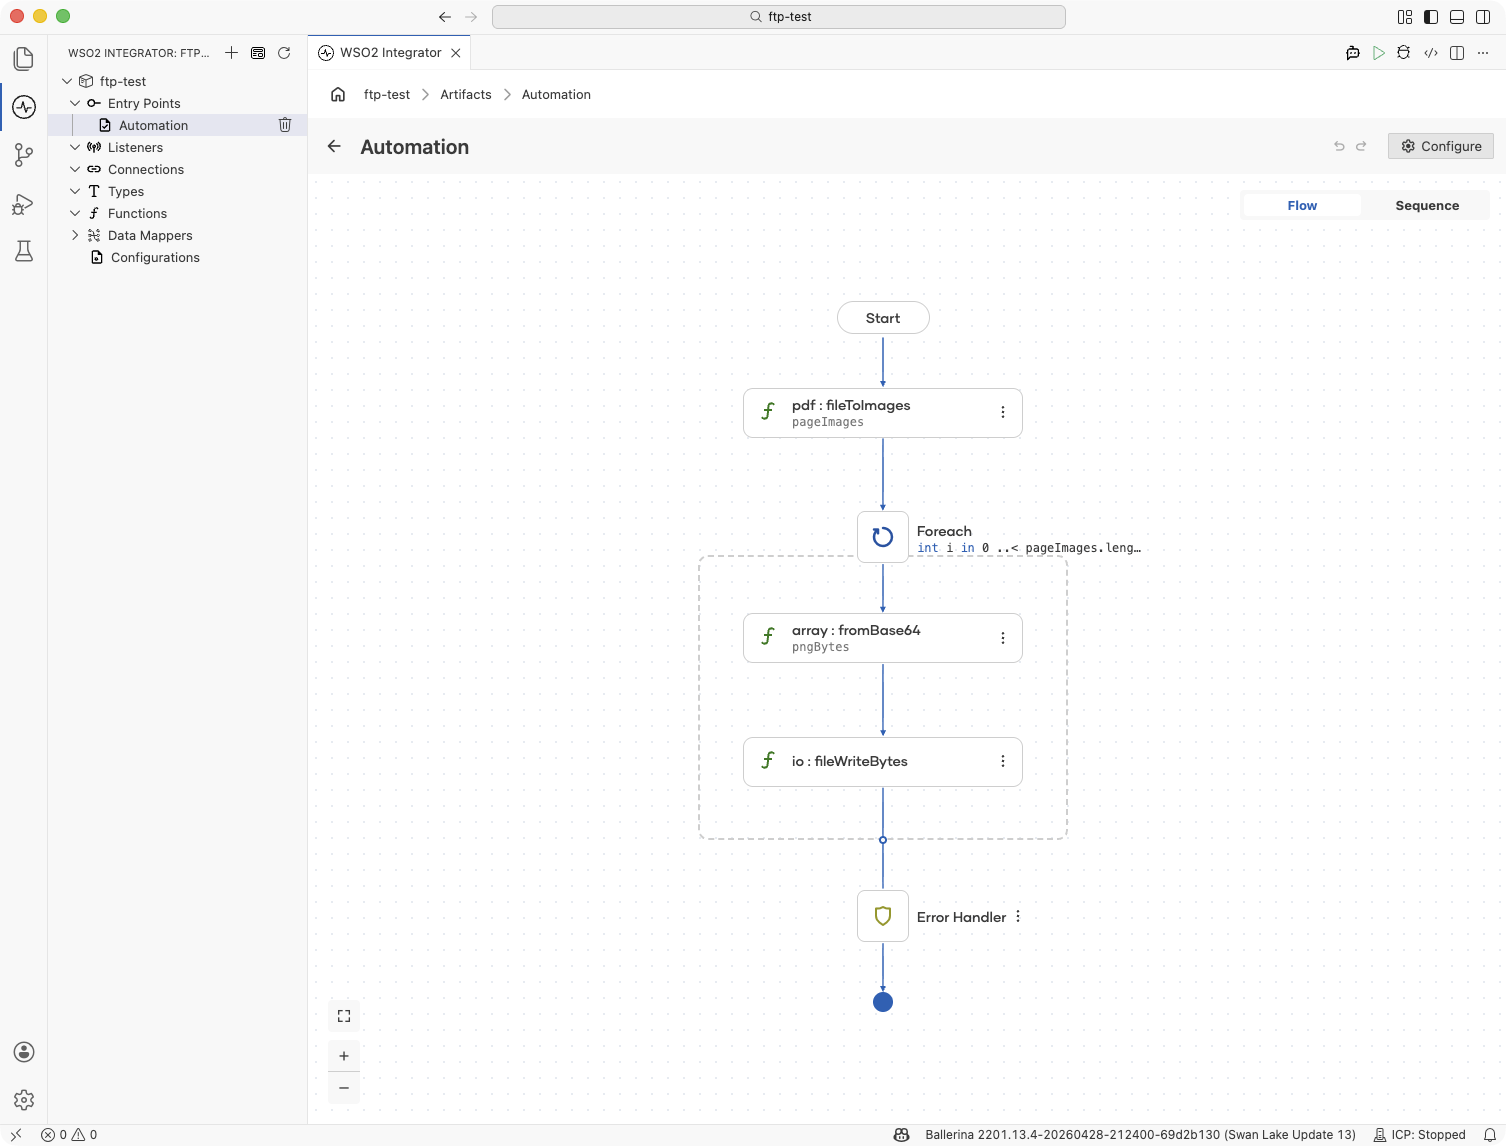Screen dimensions: 1506x1146
Task: Click the Configure button
Action: click(x=1441, y=146)
